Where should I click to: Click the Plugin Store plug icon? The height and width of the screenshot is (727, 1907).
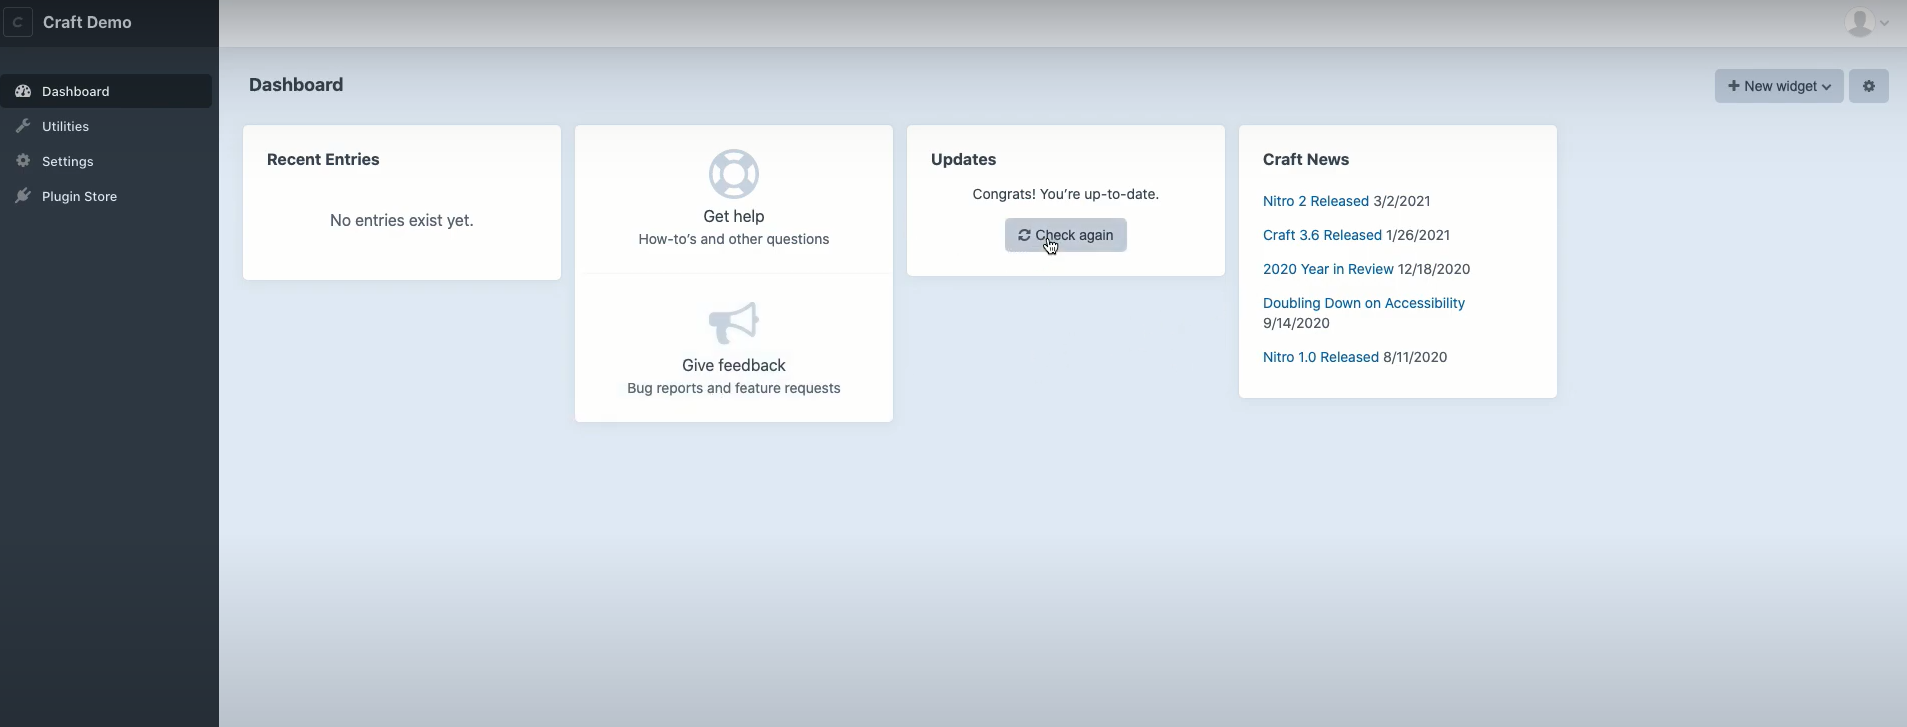pyautogui.click(x=23, y=196)
